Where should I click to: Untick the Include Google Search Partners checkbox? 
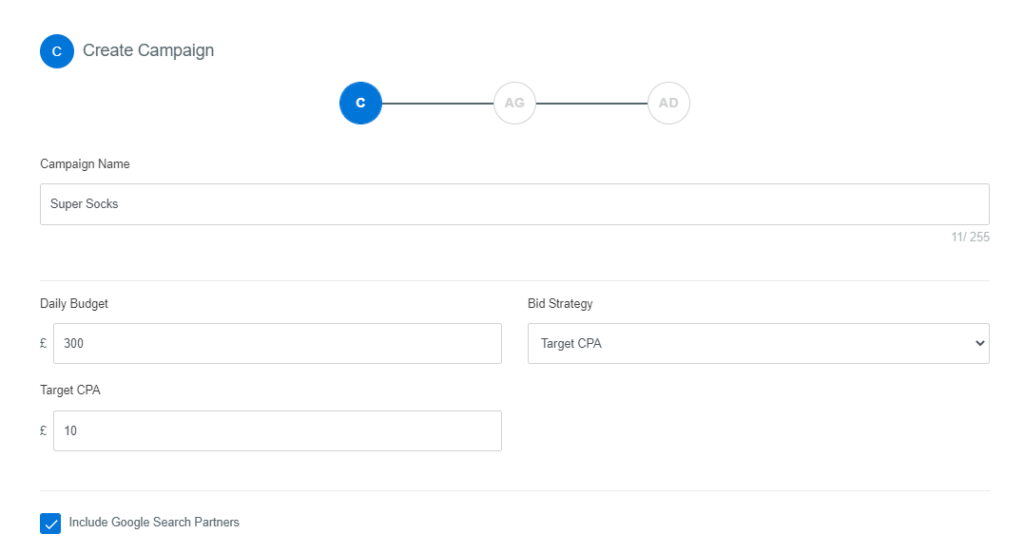[50, 523]
